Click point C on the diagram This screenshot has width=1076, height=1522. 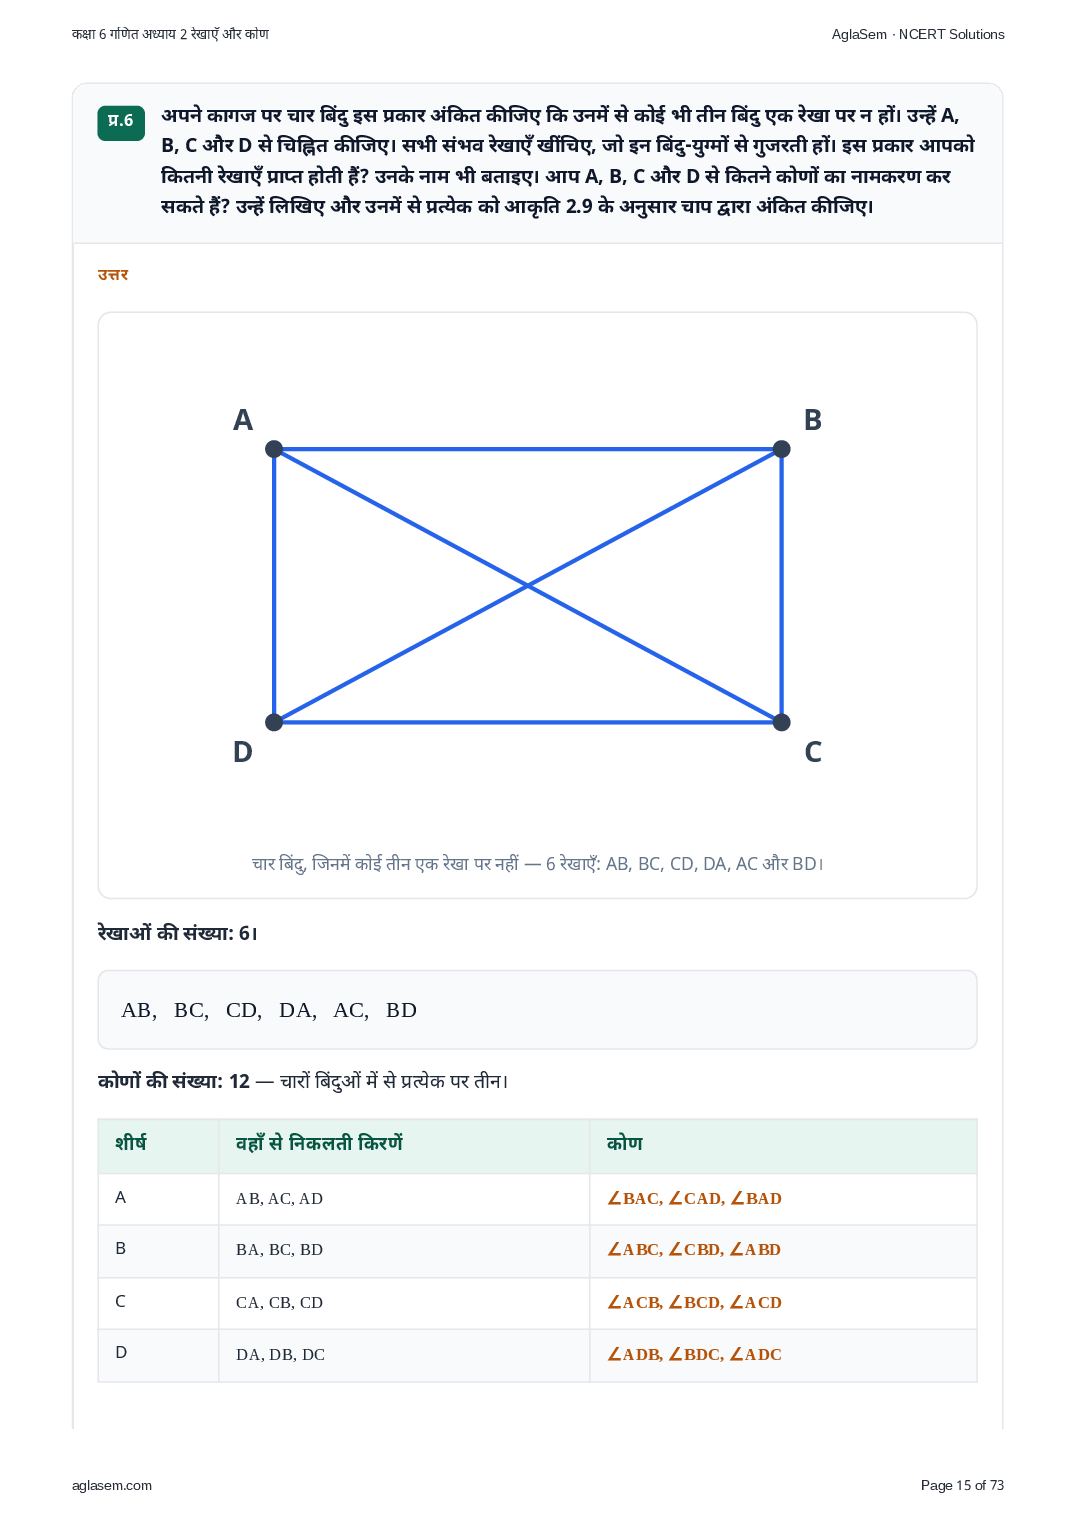pos(782,722)
